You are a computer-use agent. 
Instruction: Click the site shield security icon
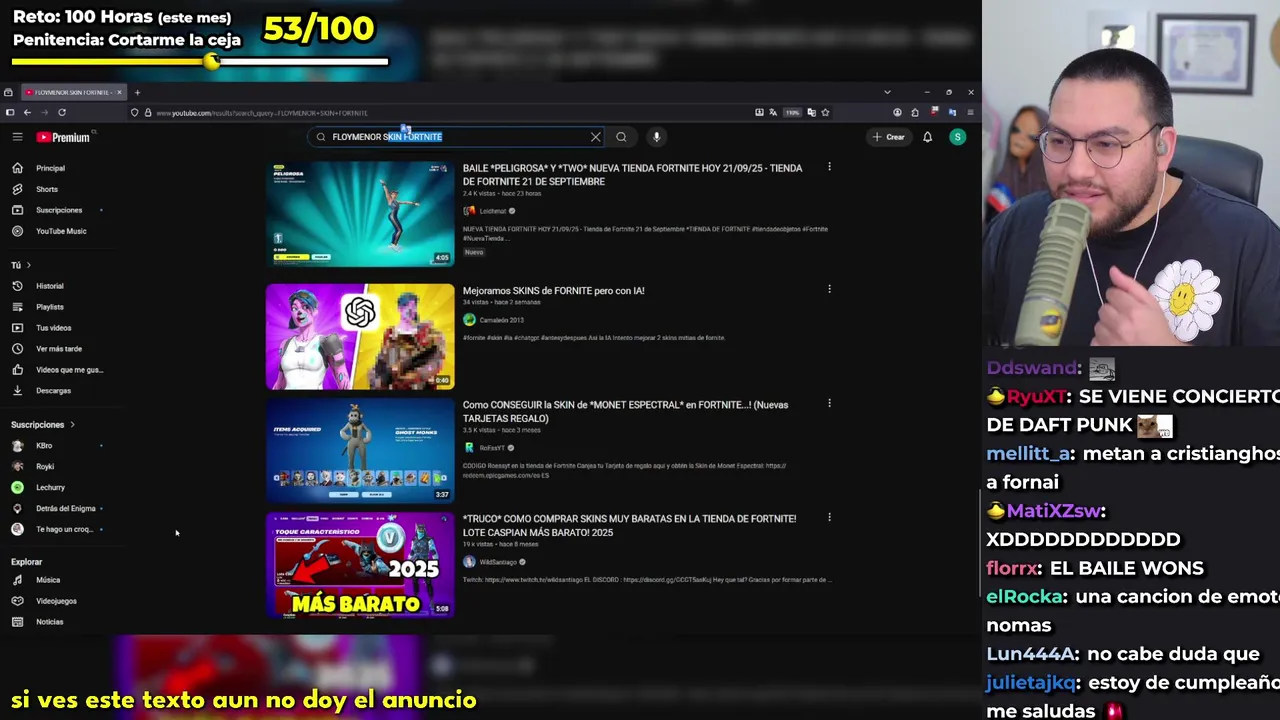click(x=134, y=112)
